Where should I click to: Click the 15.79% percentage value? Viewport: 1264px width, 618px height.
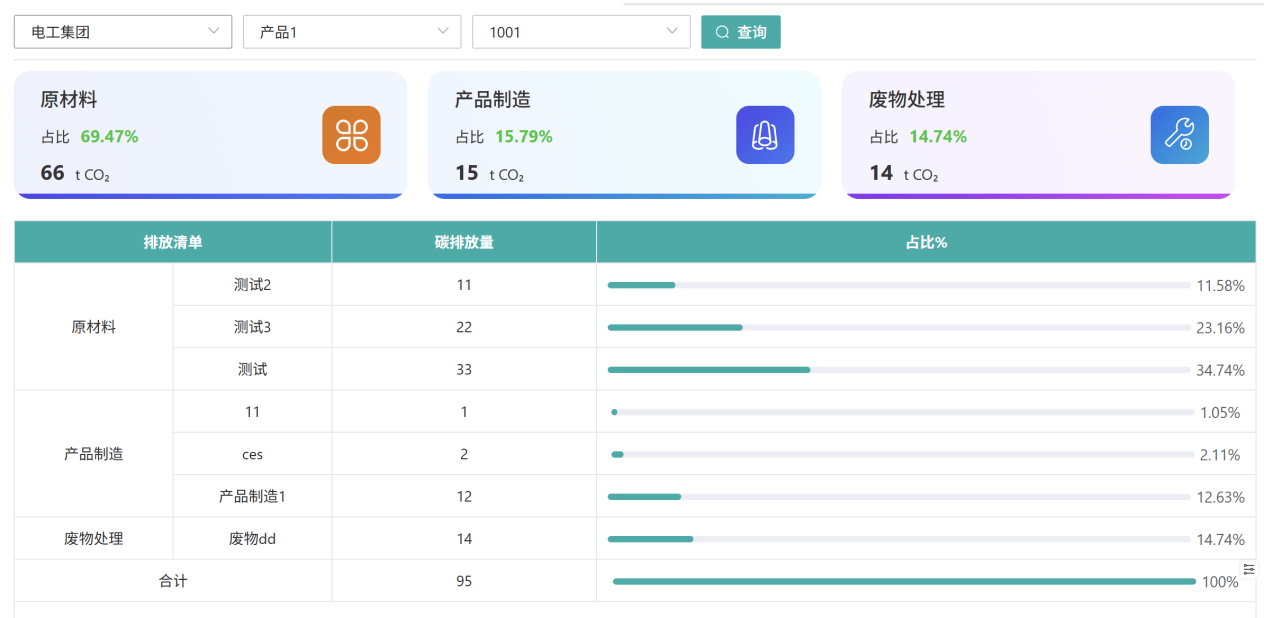point(524,137)
